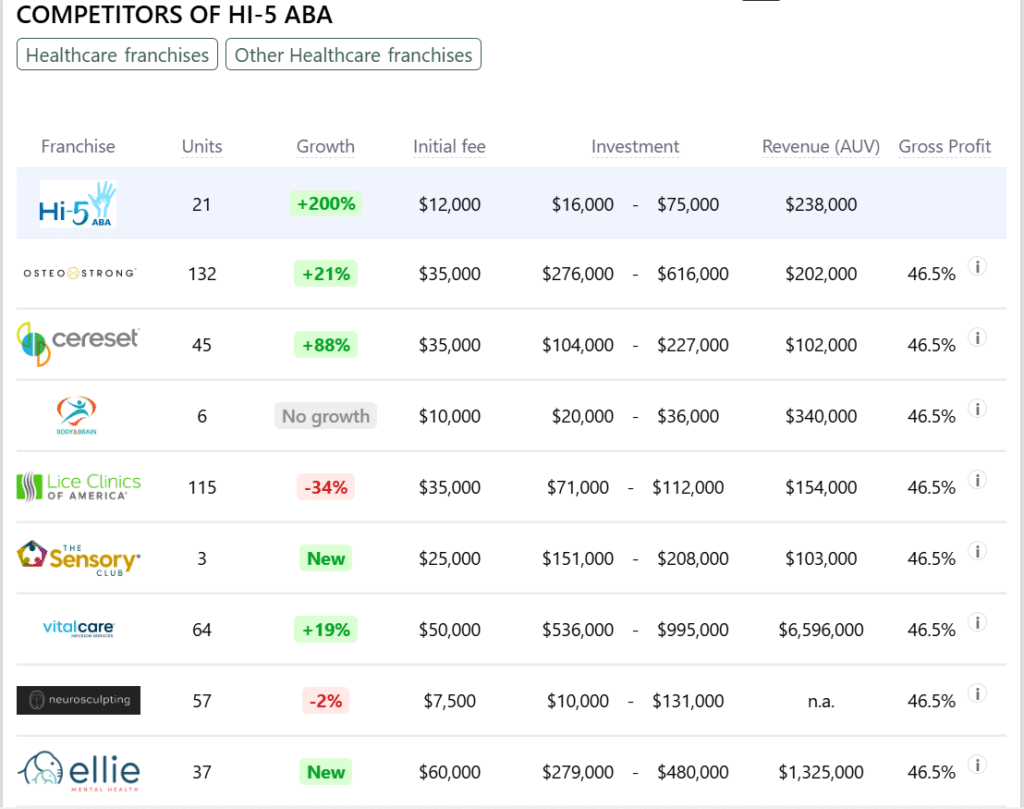Open The Sensory Club logo
The height and width of the screenshot is (809, 1024).
tap(78, 558)
